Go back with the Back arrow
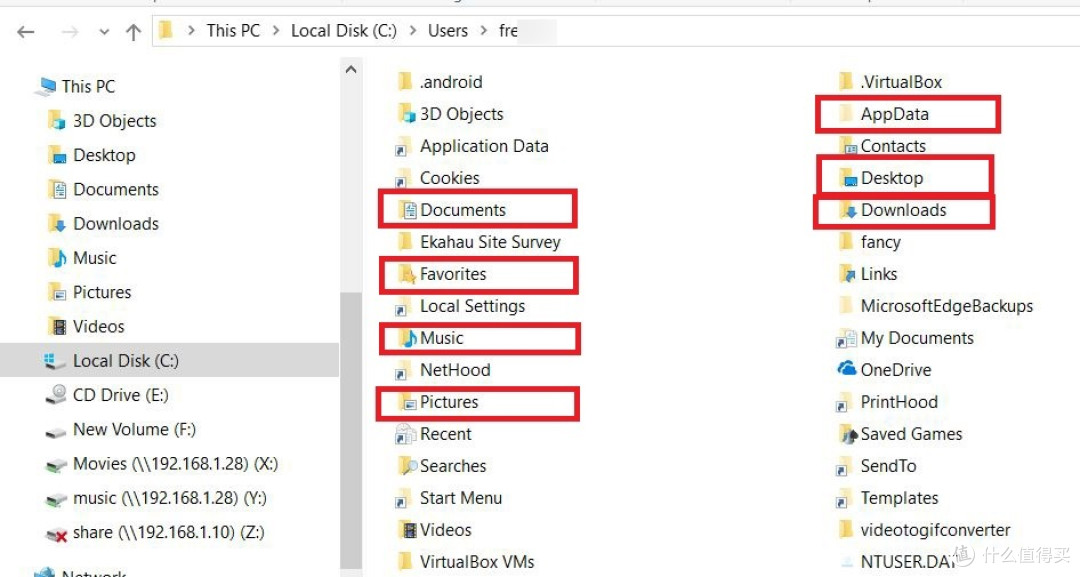This screenshot has width=1080, height=577. point(25,32)
